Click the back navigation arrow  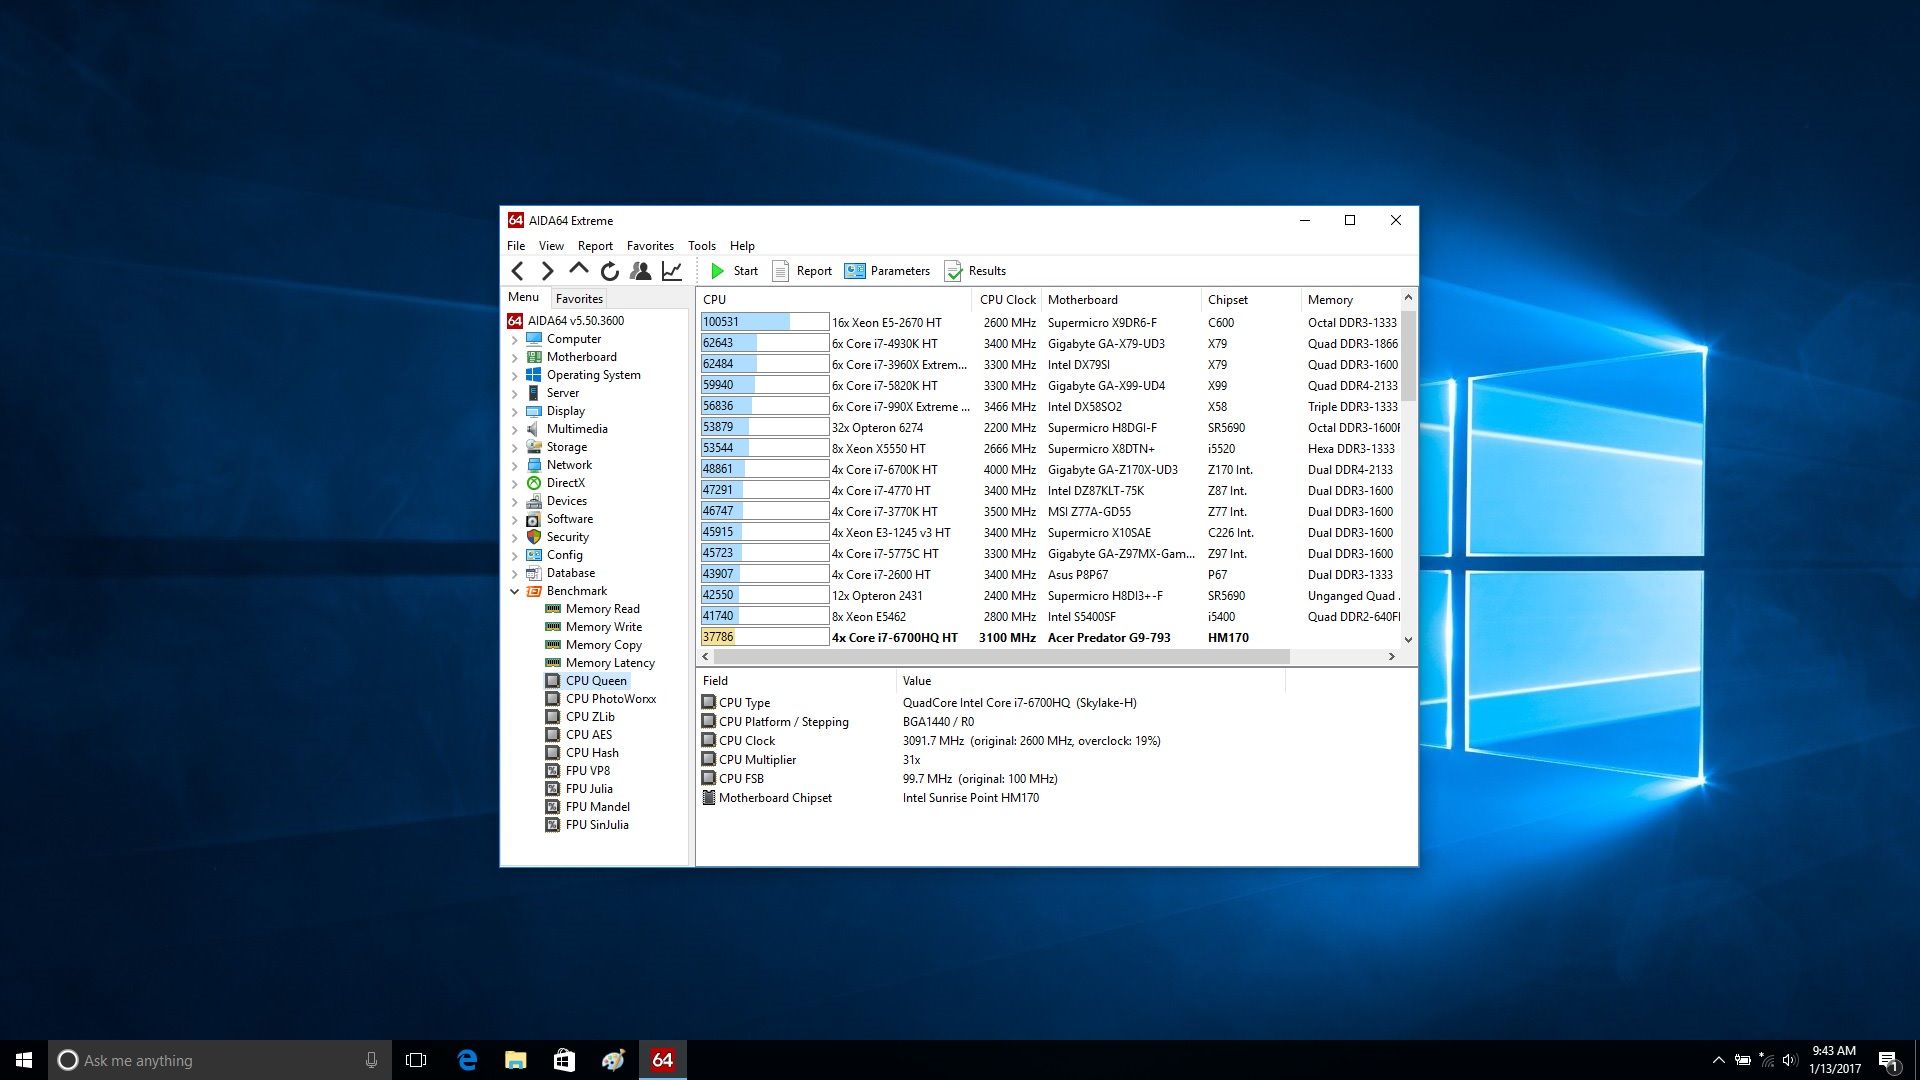[518, 272]
